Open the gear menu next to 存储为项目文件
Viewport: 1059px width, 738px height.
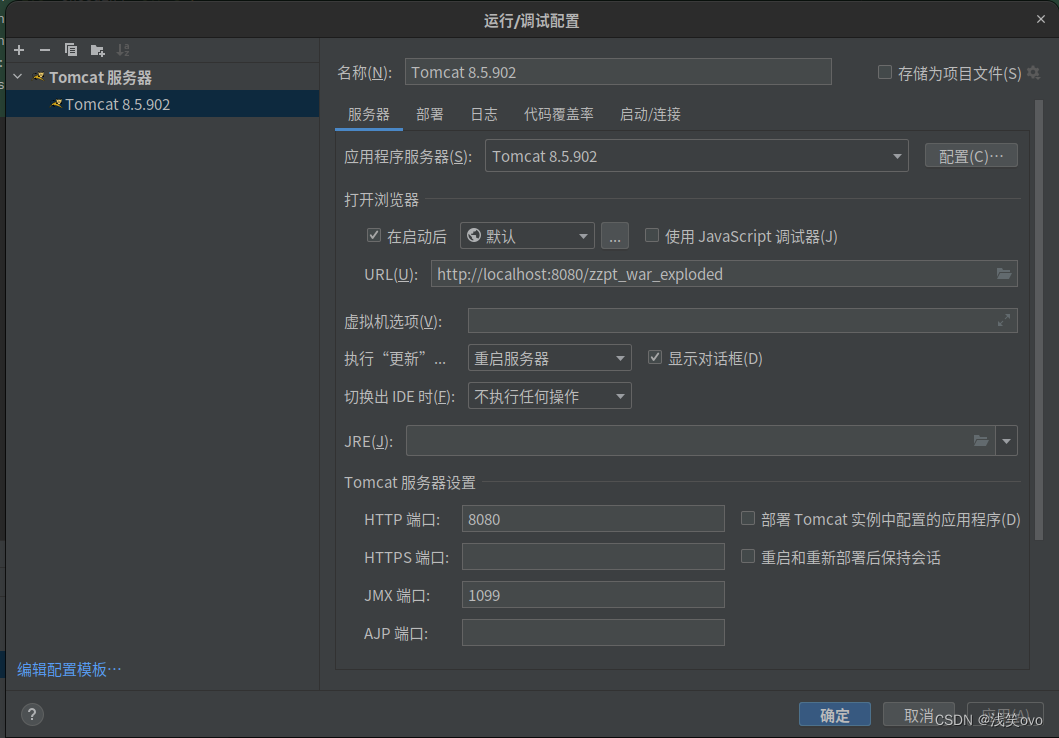pos(1035,71)
